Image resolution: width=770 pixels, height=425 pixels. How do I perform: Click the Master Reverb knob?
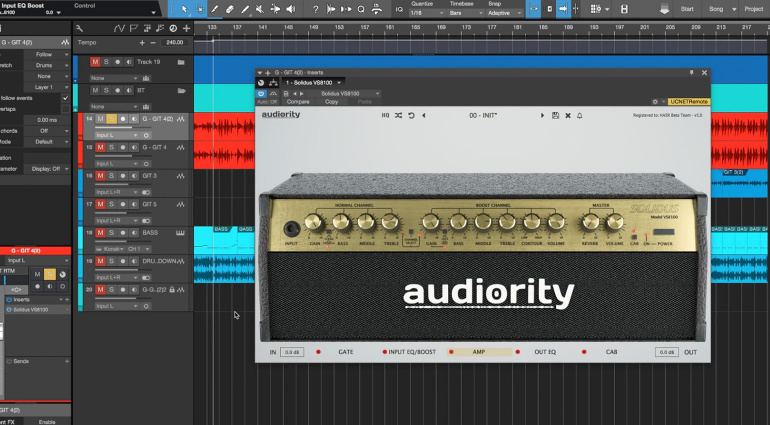tap(590, 223)
